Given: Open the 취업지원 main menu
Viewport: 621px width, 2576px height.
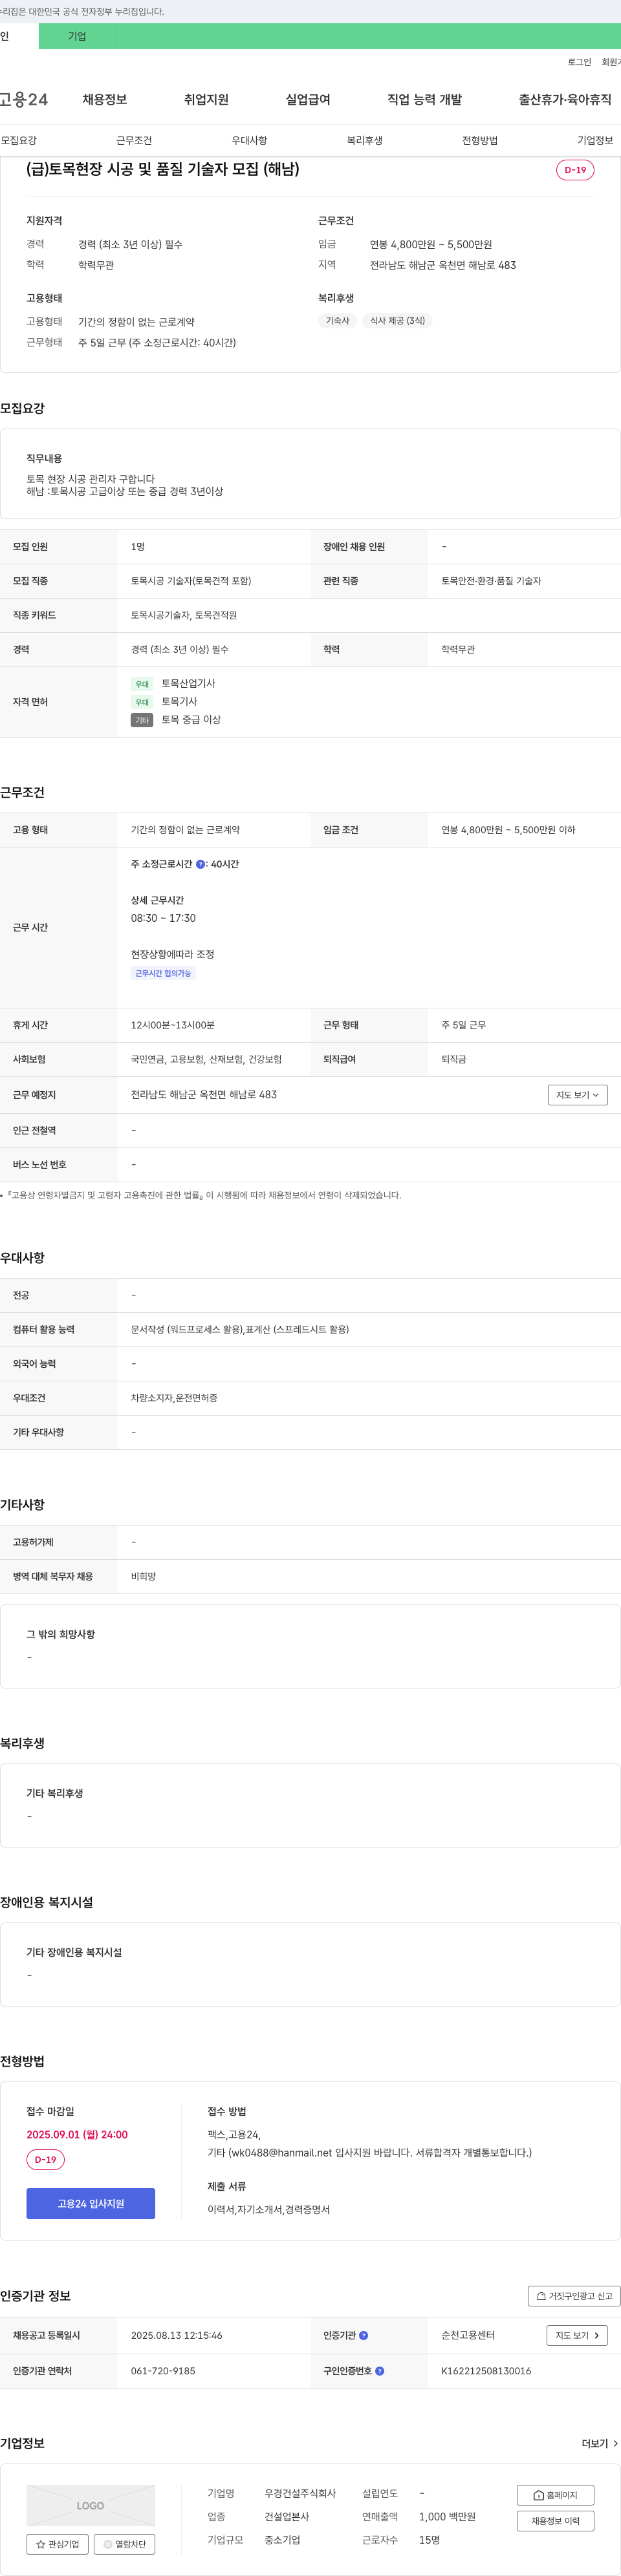Looking at the screenshot, I should (x=206, y=100).
